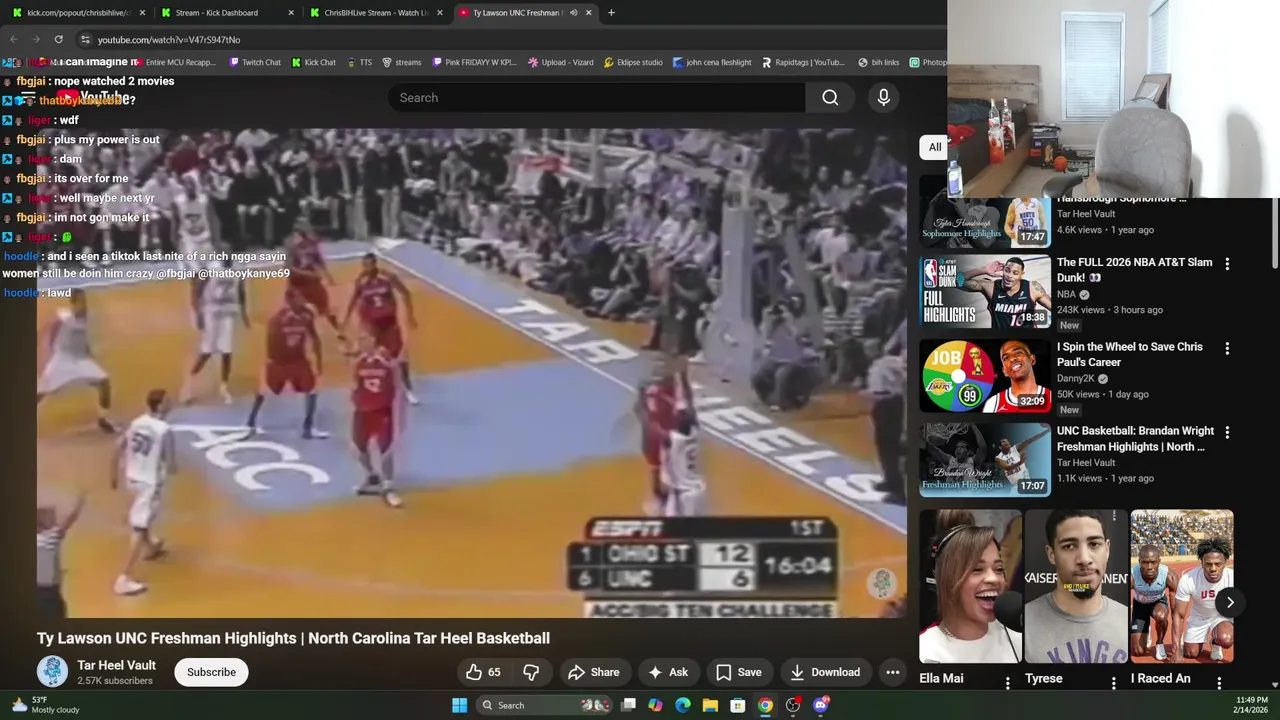Open Rapidtags YouTube bookmark

pyautogui.click(x=803, y=62)
